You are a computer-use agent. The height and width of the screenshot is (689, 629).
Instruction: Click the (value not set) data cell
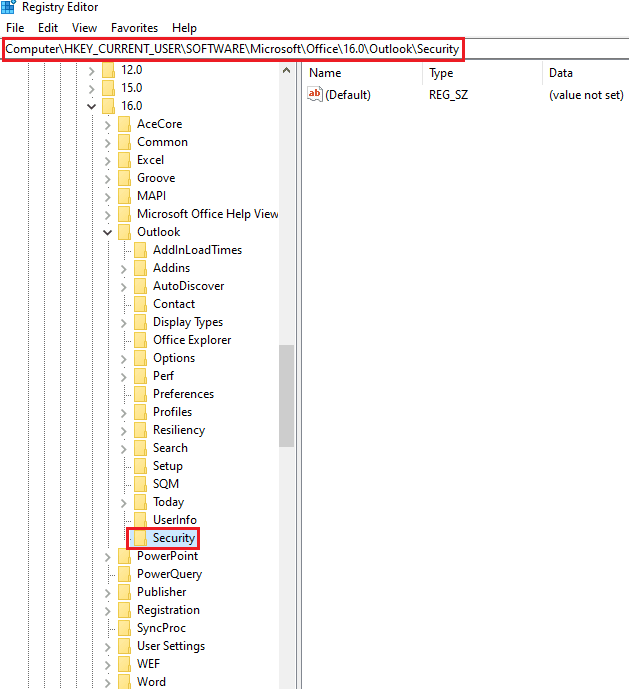click(586, 95)
